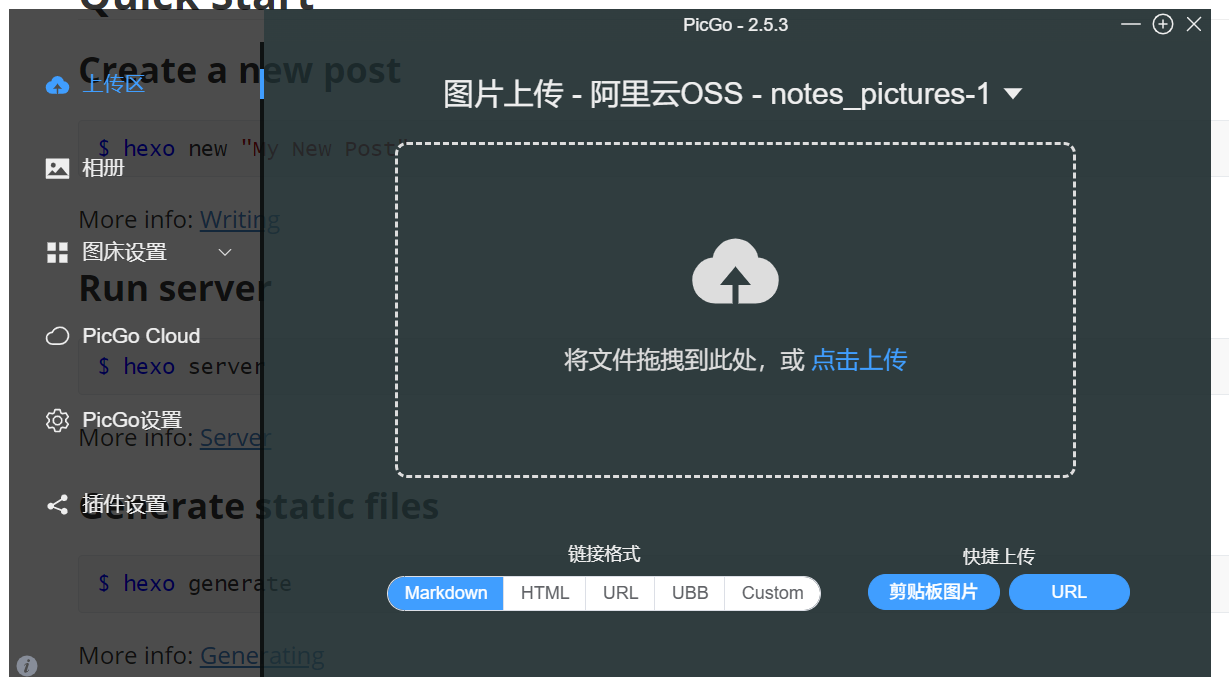This screenshot has width=1229, height=677.
Task: Click the 点击上传 link
Action: 859,360
